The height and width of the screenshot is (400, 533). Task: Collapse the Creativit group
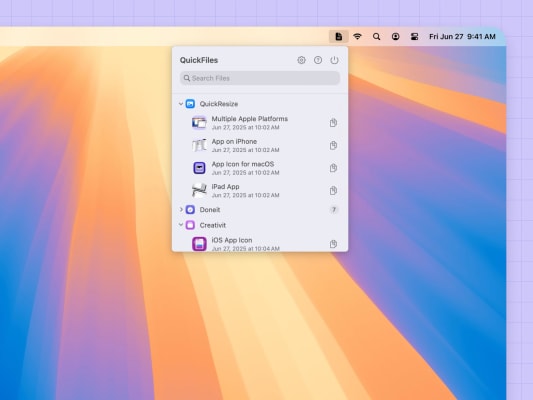[x=181, y=225]
